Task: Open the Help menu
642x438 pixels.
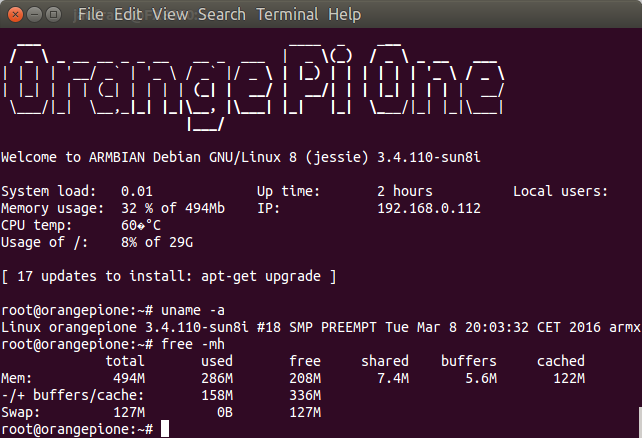Action: tap(345, 15)
